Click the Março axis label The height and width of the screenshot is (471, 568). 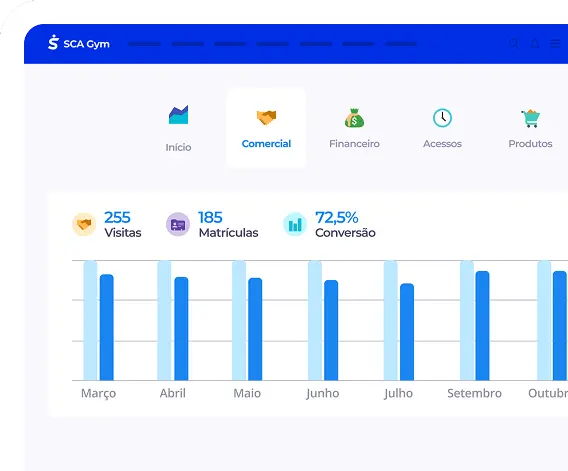99,393
